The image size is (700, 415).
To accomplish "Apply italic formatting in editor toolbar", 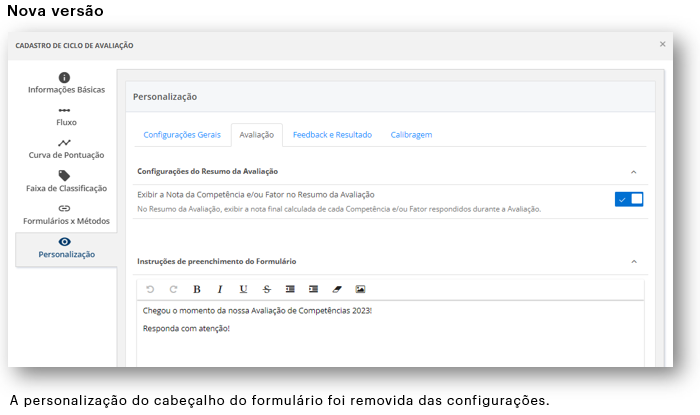I will pyautogui.click(x=220, y=289).
